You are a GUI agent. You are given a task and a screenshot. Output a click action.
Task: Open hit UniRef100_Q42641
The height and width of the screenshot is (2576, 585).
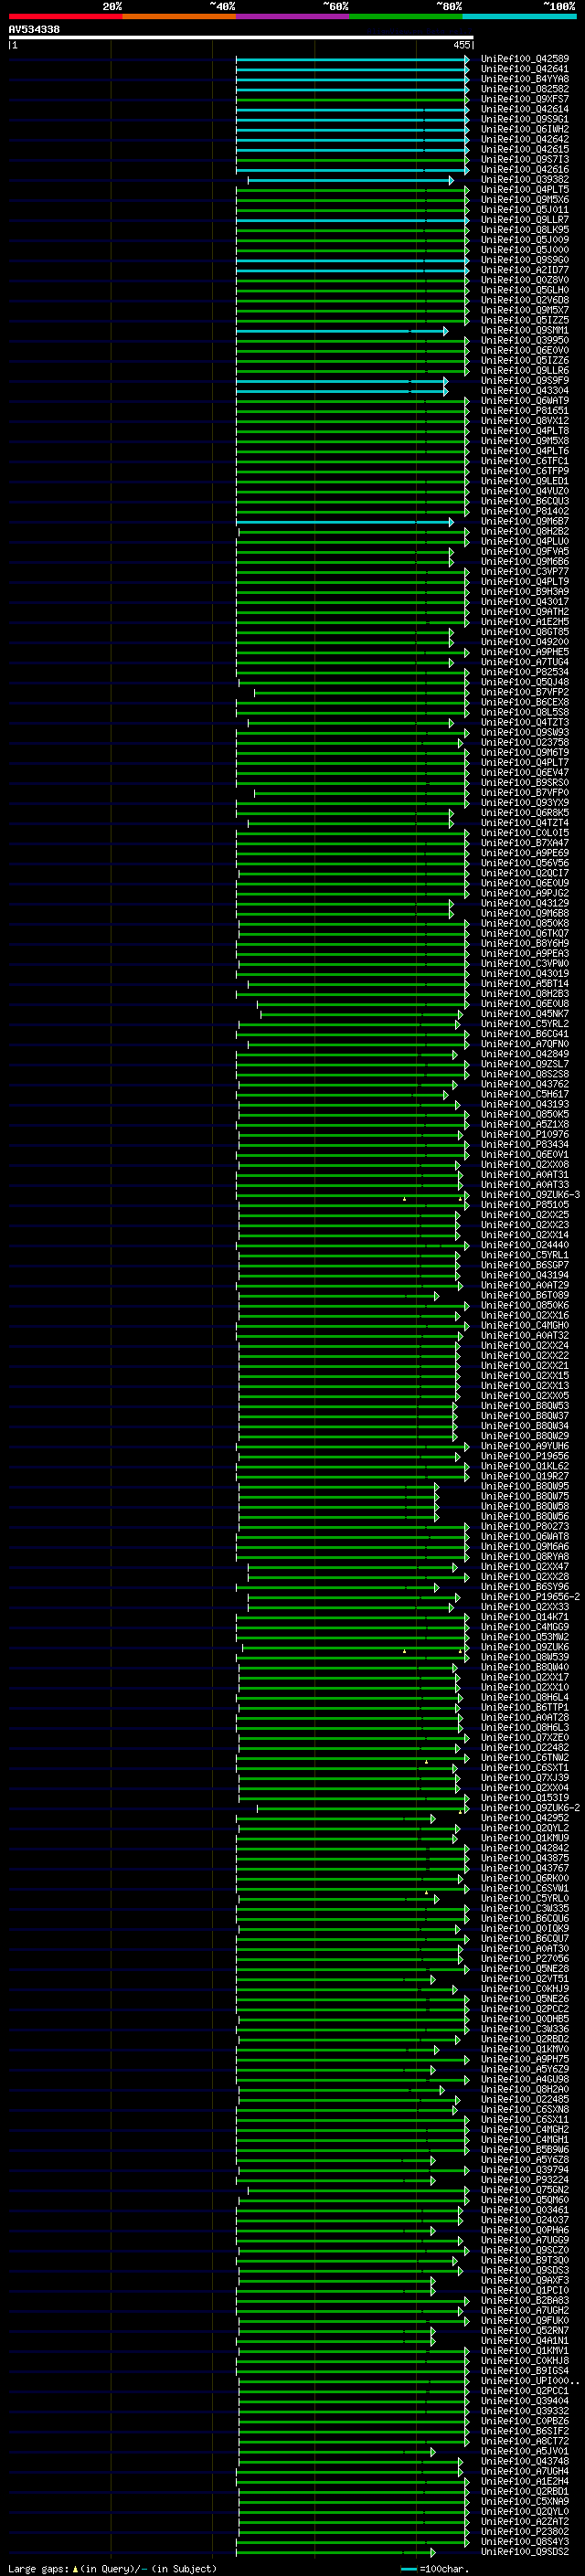click(524, 69)
